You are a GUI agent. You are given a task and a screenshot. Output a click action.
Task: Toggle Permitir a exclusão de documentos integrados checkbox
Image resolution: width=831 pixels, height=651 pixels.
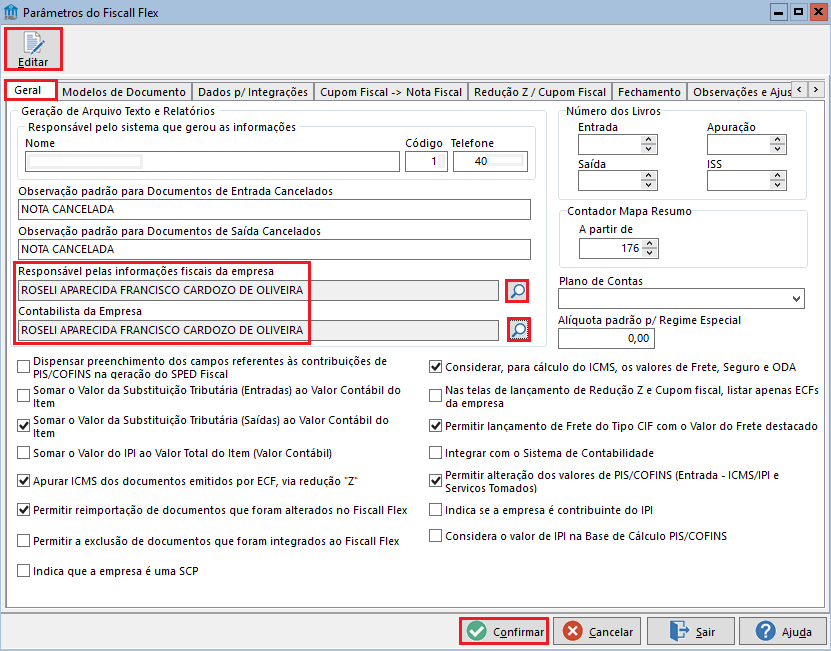point(23,541)
